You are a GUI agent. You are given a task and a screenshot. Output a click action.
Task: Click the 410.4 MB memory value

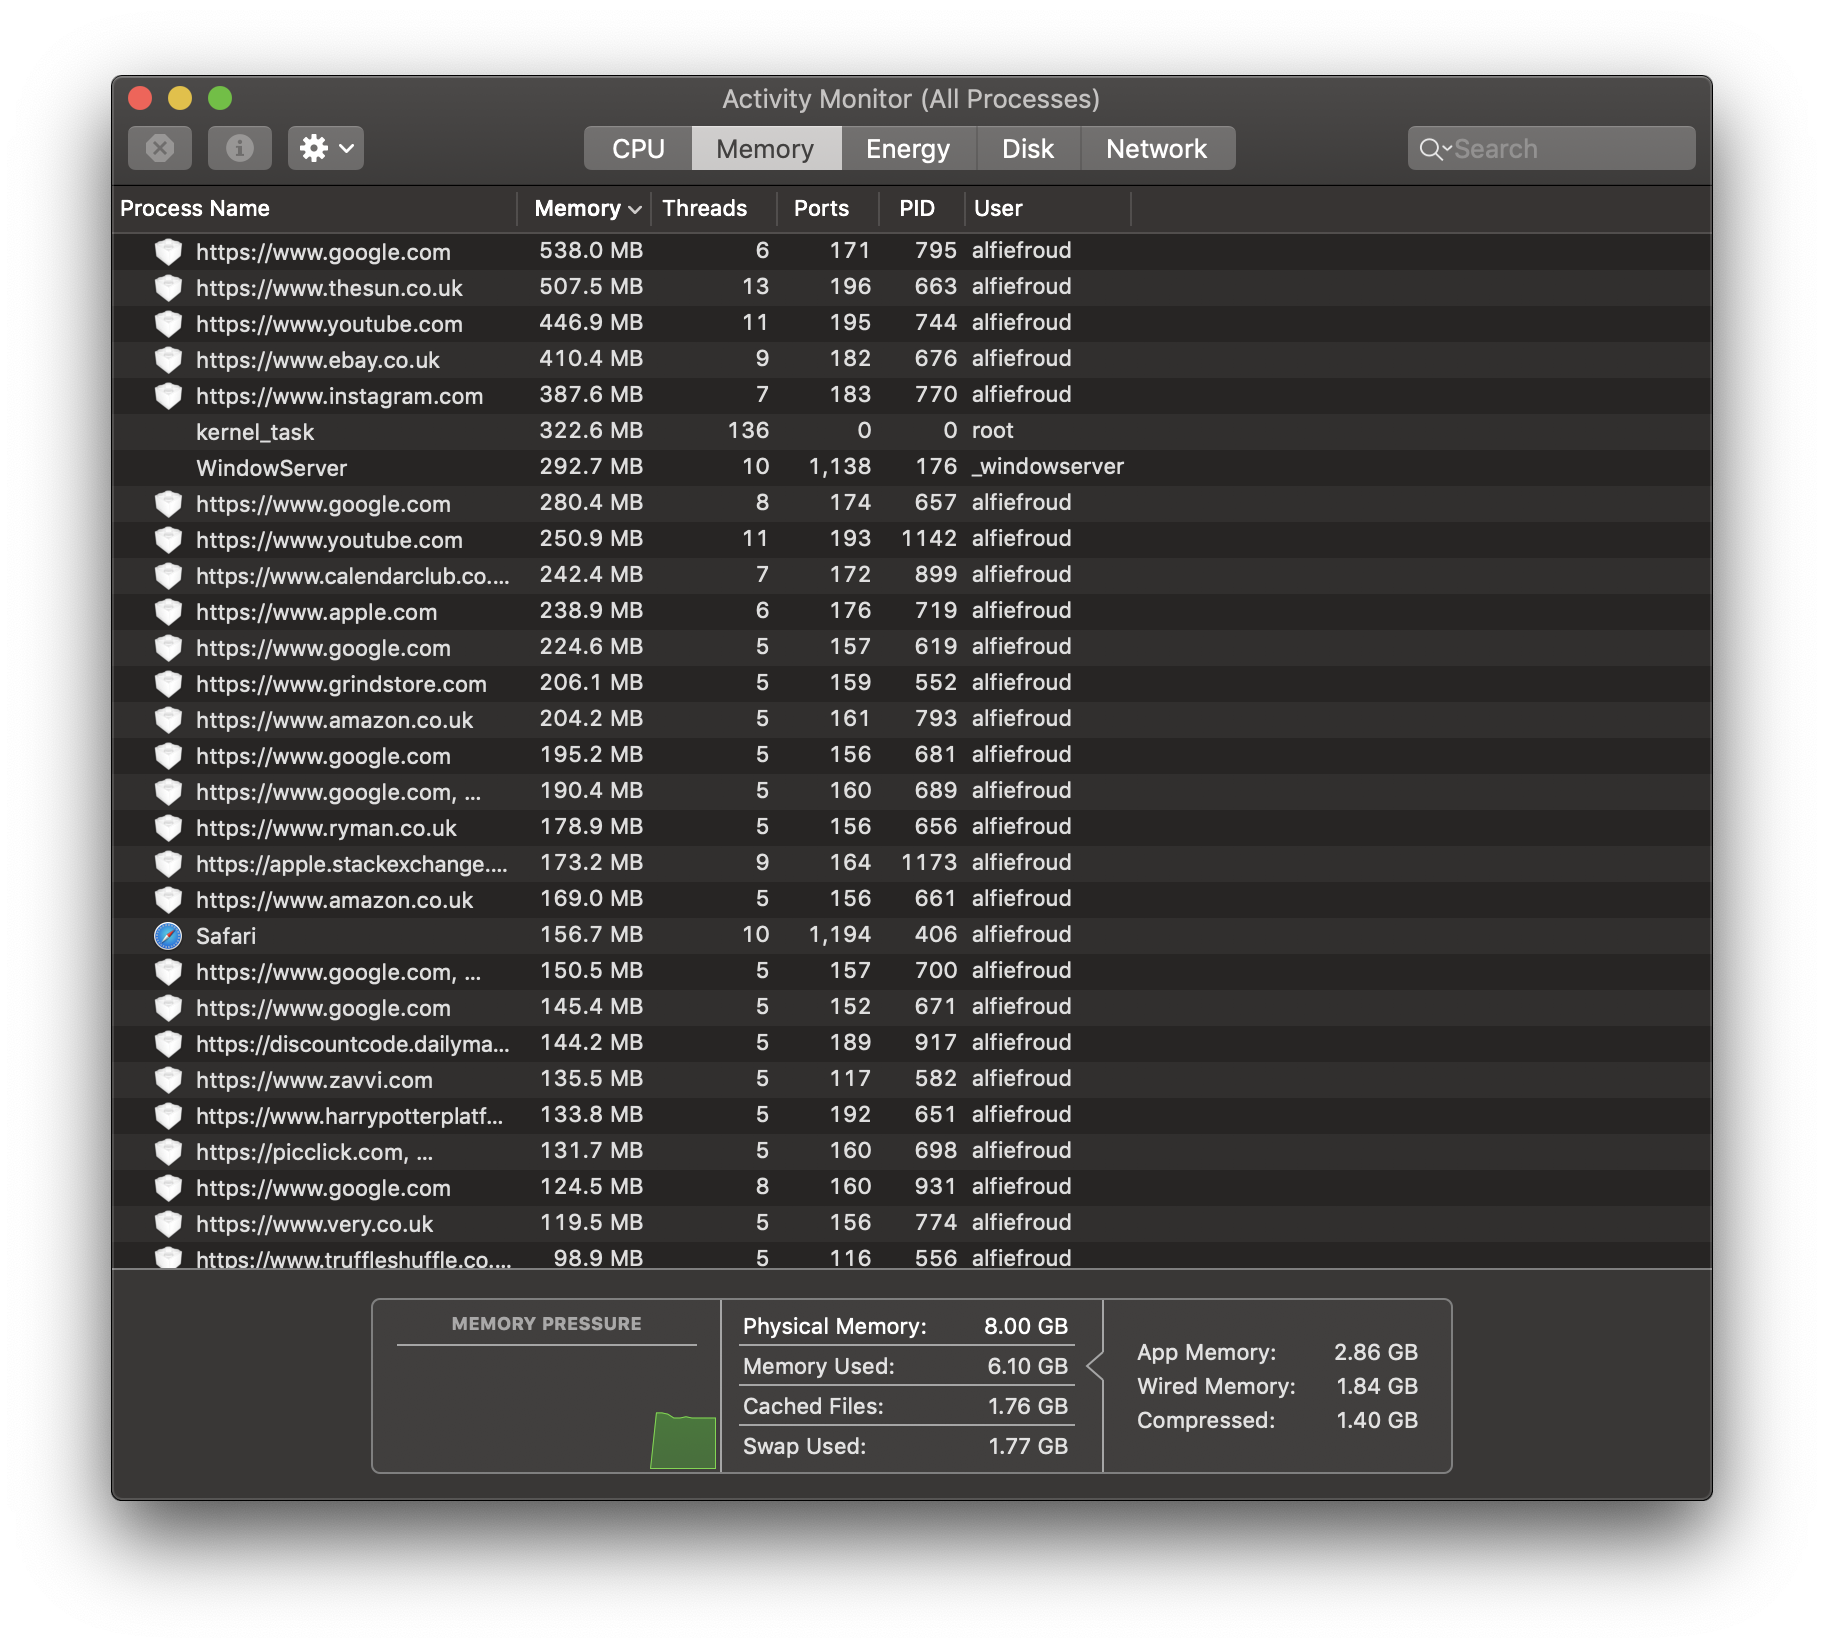591,358
